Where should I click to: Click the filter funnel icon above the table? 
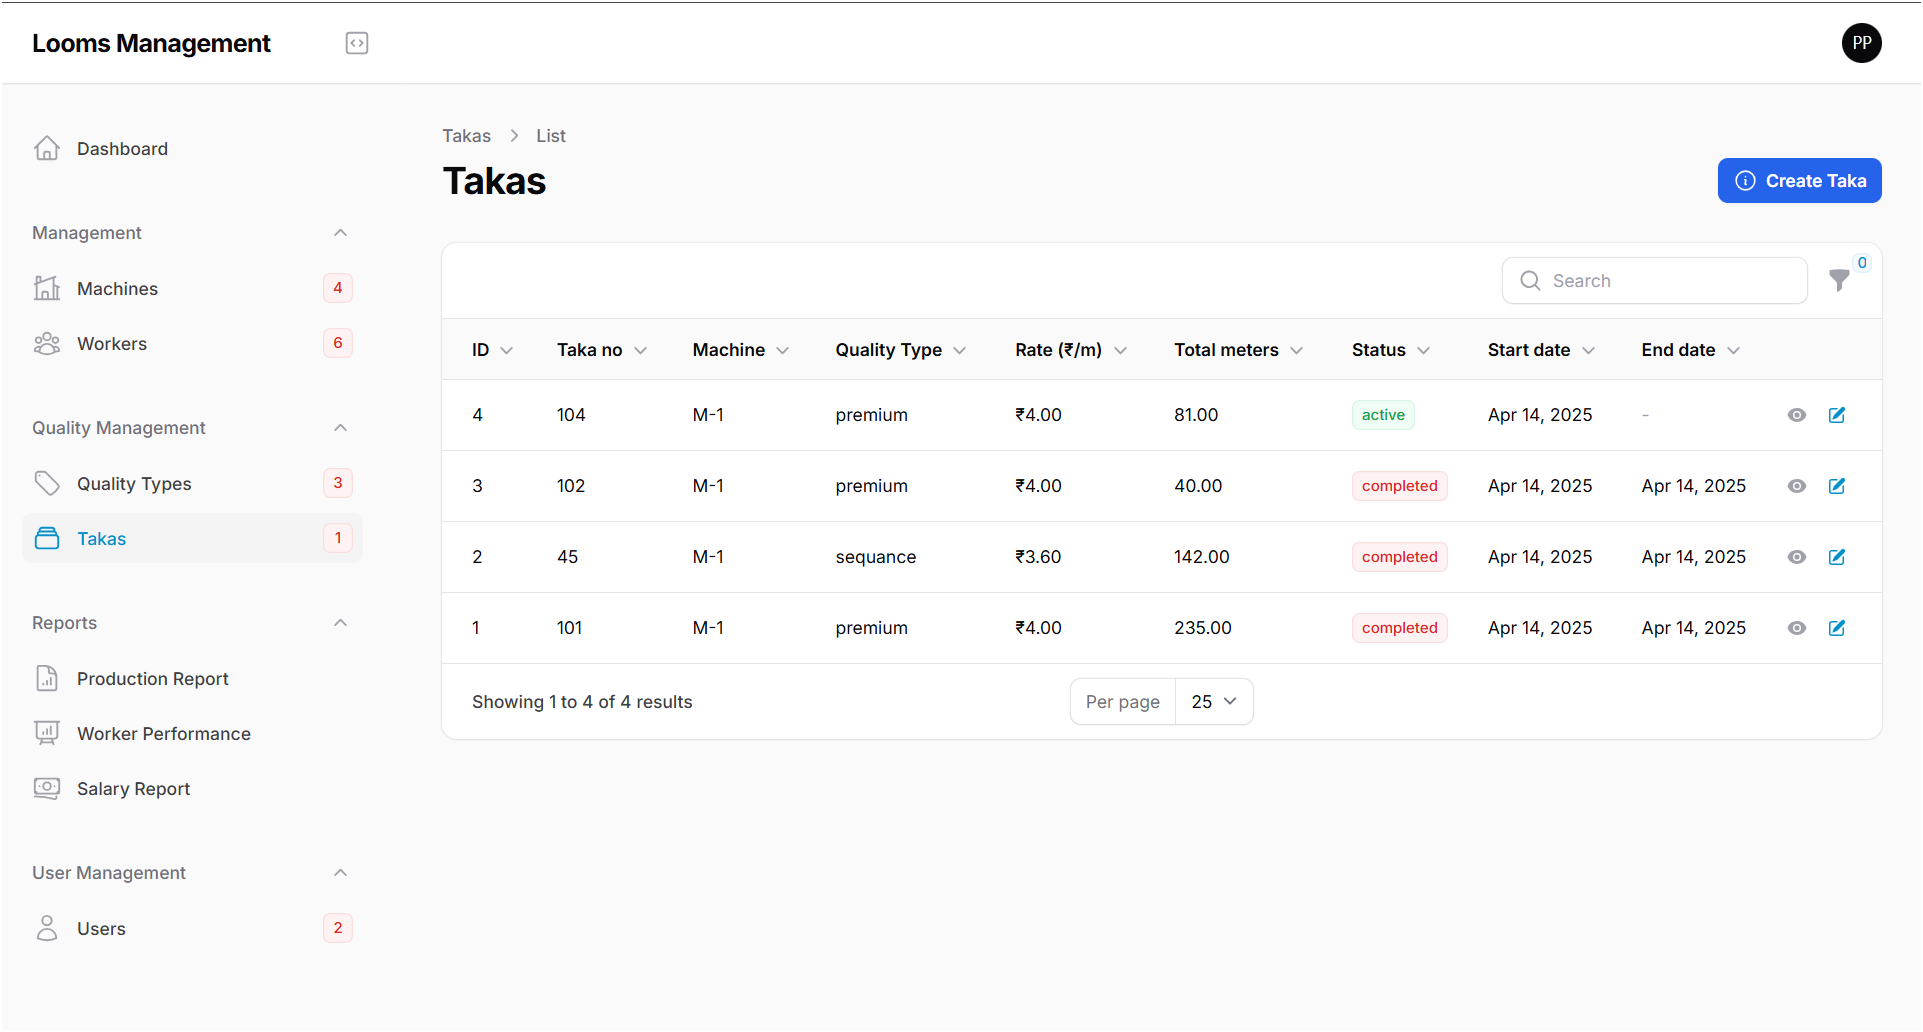coord(1840,281)
